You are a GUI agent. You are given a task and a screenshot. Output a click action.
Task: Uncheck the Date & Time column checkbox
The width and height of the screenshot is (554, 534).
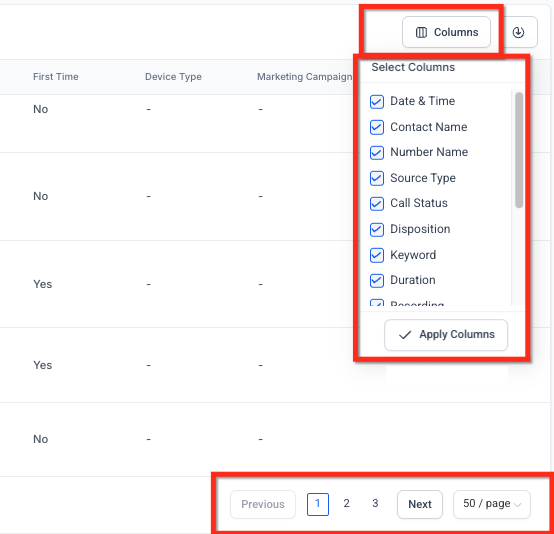click(x=377, y=101)
